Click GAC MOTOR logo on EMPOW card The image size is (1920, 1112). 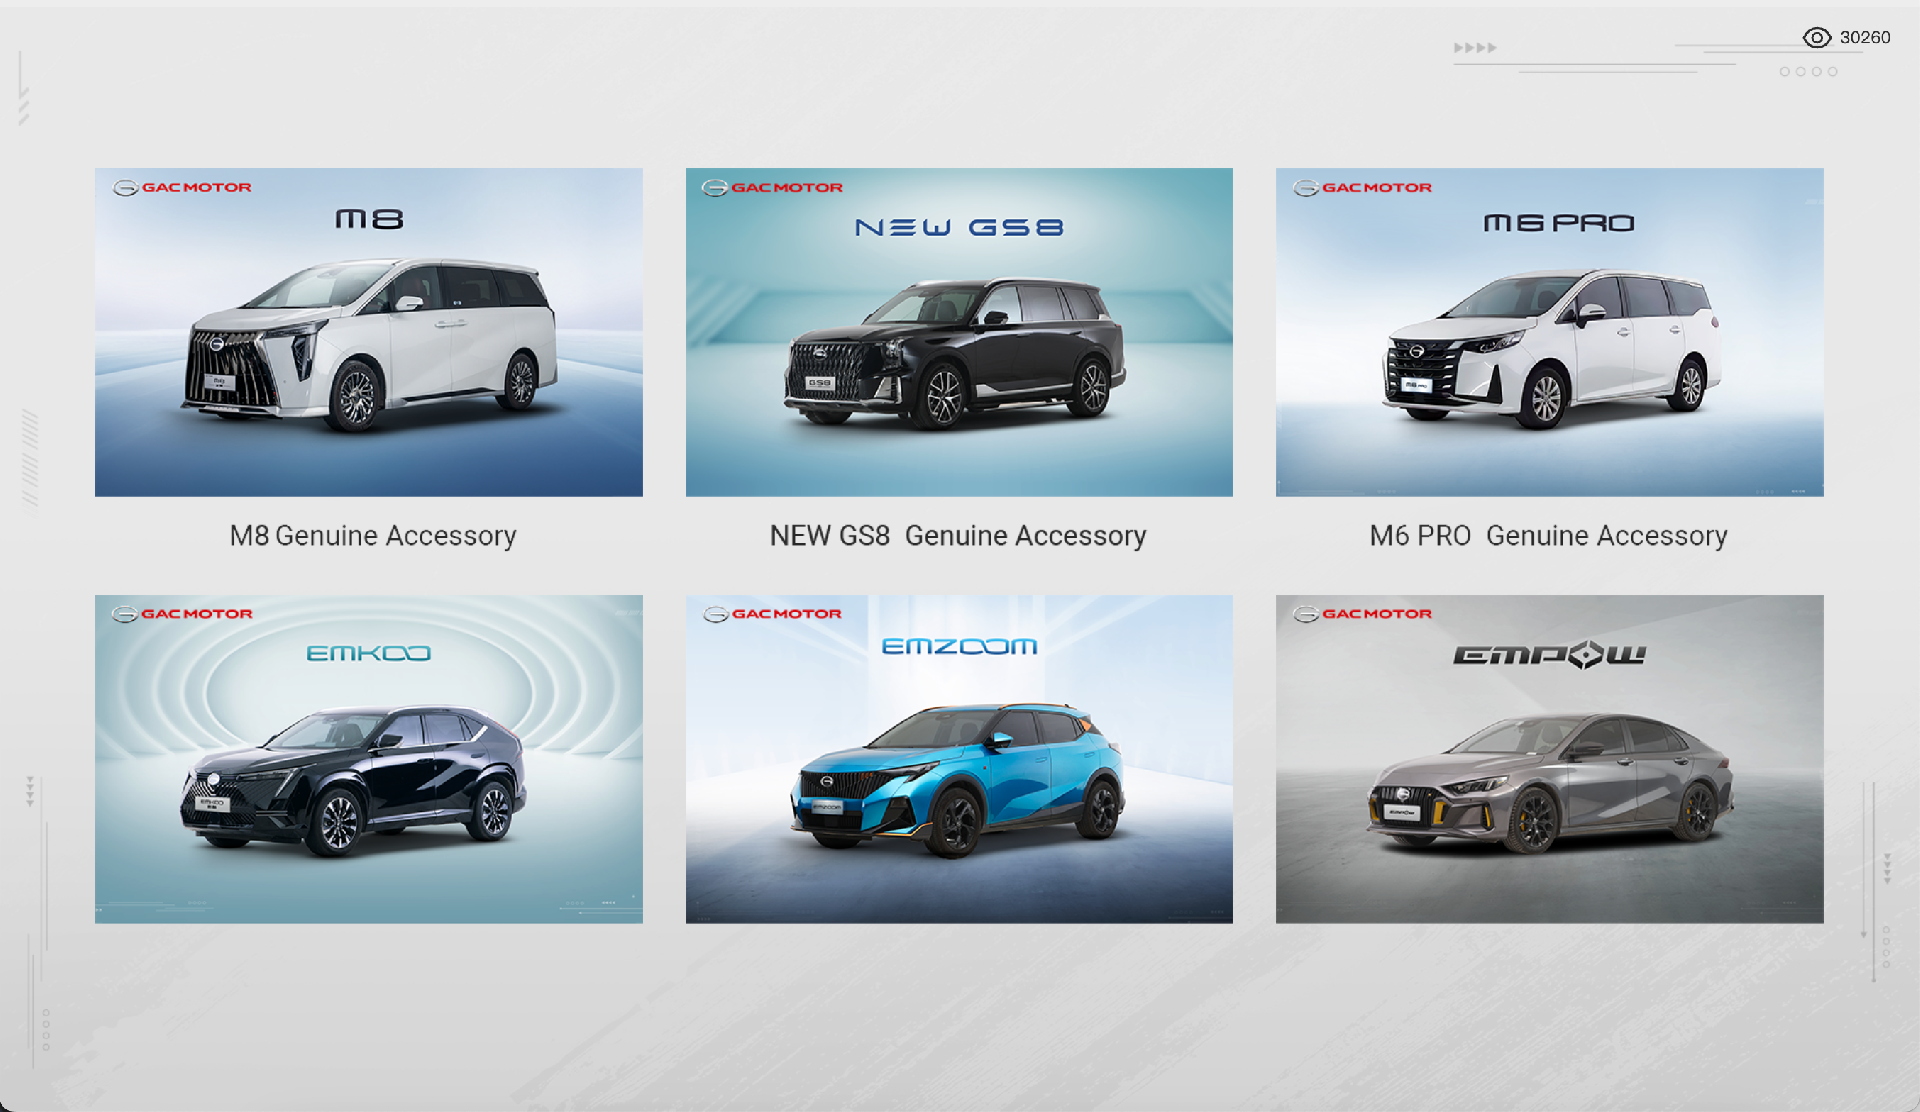point(1362,614)
